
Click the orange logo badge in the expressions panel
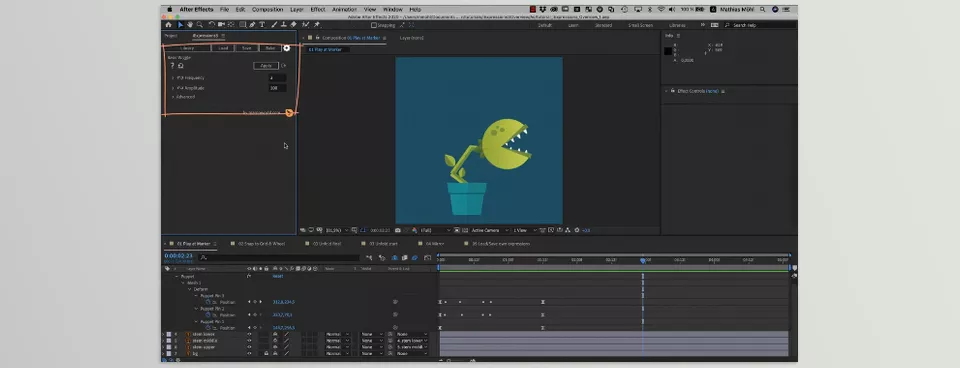coord(289,113)
